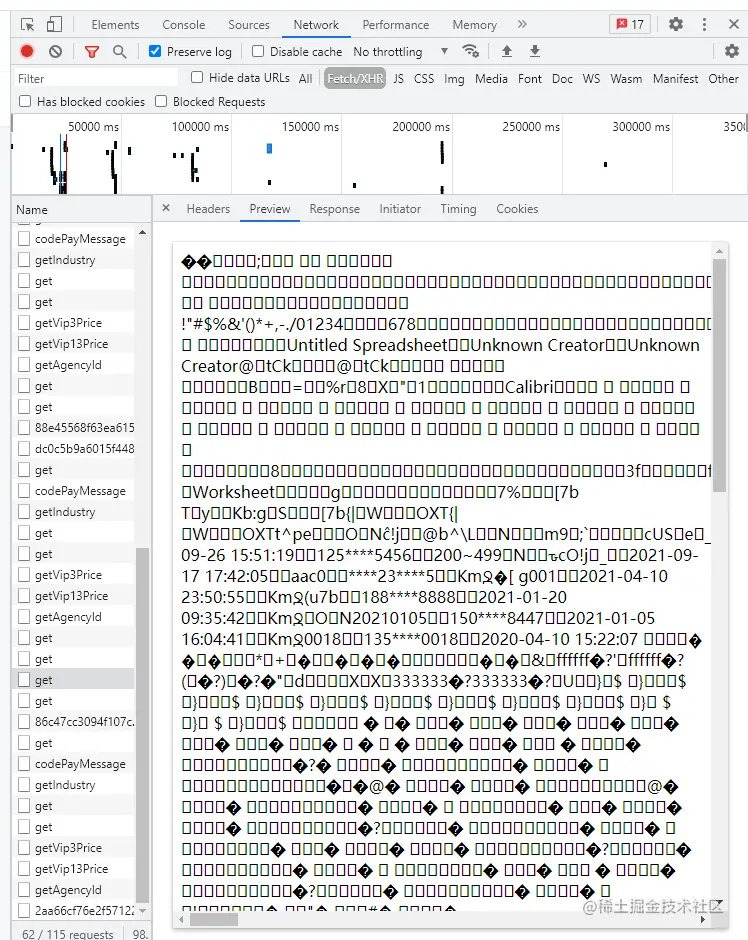
Task: Filter requests by WS
Action: [x=591, y=79]
